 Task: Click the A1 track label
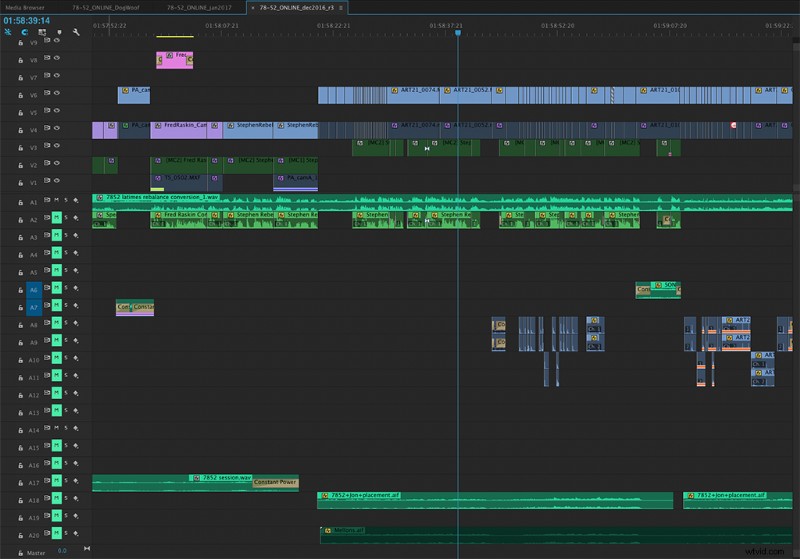tap(33, 202)
